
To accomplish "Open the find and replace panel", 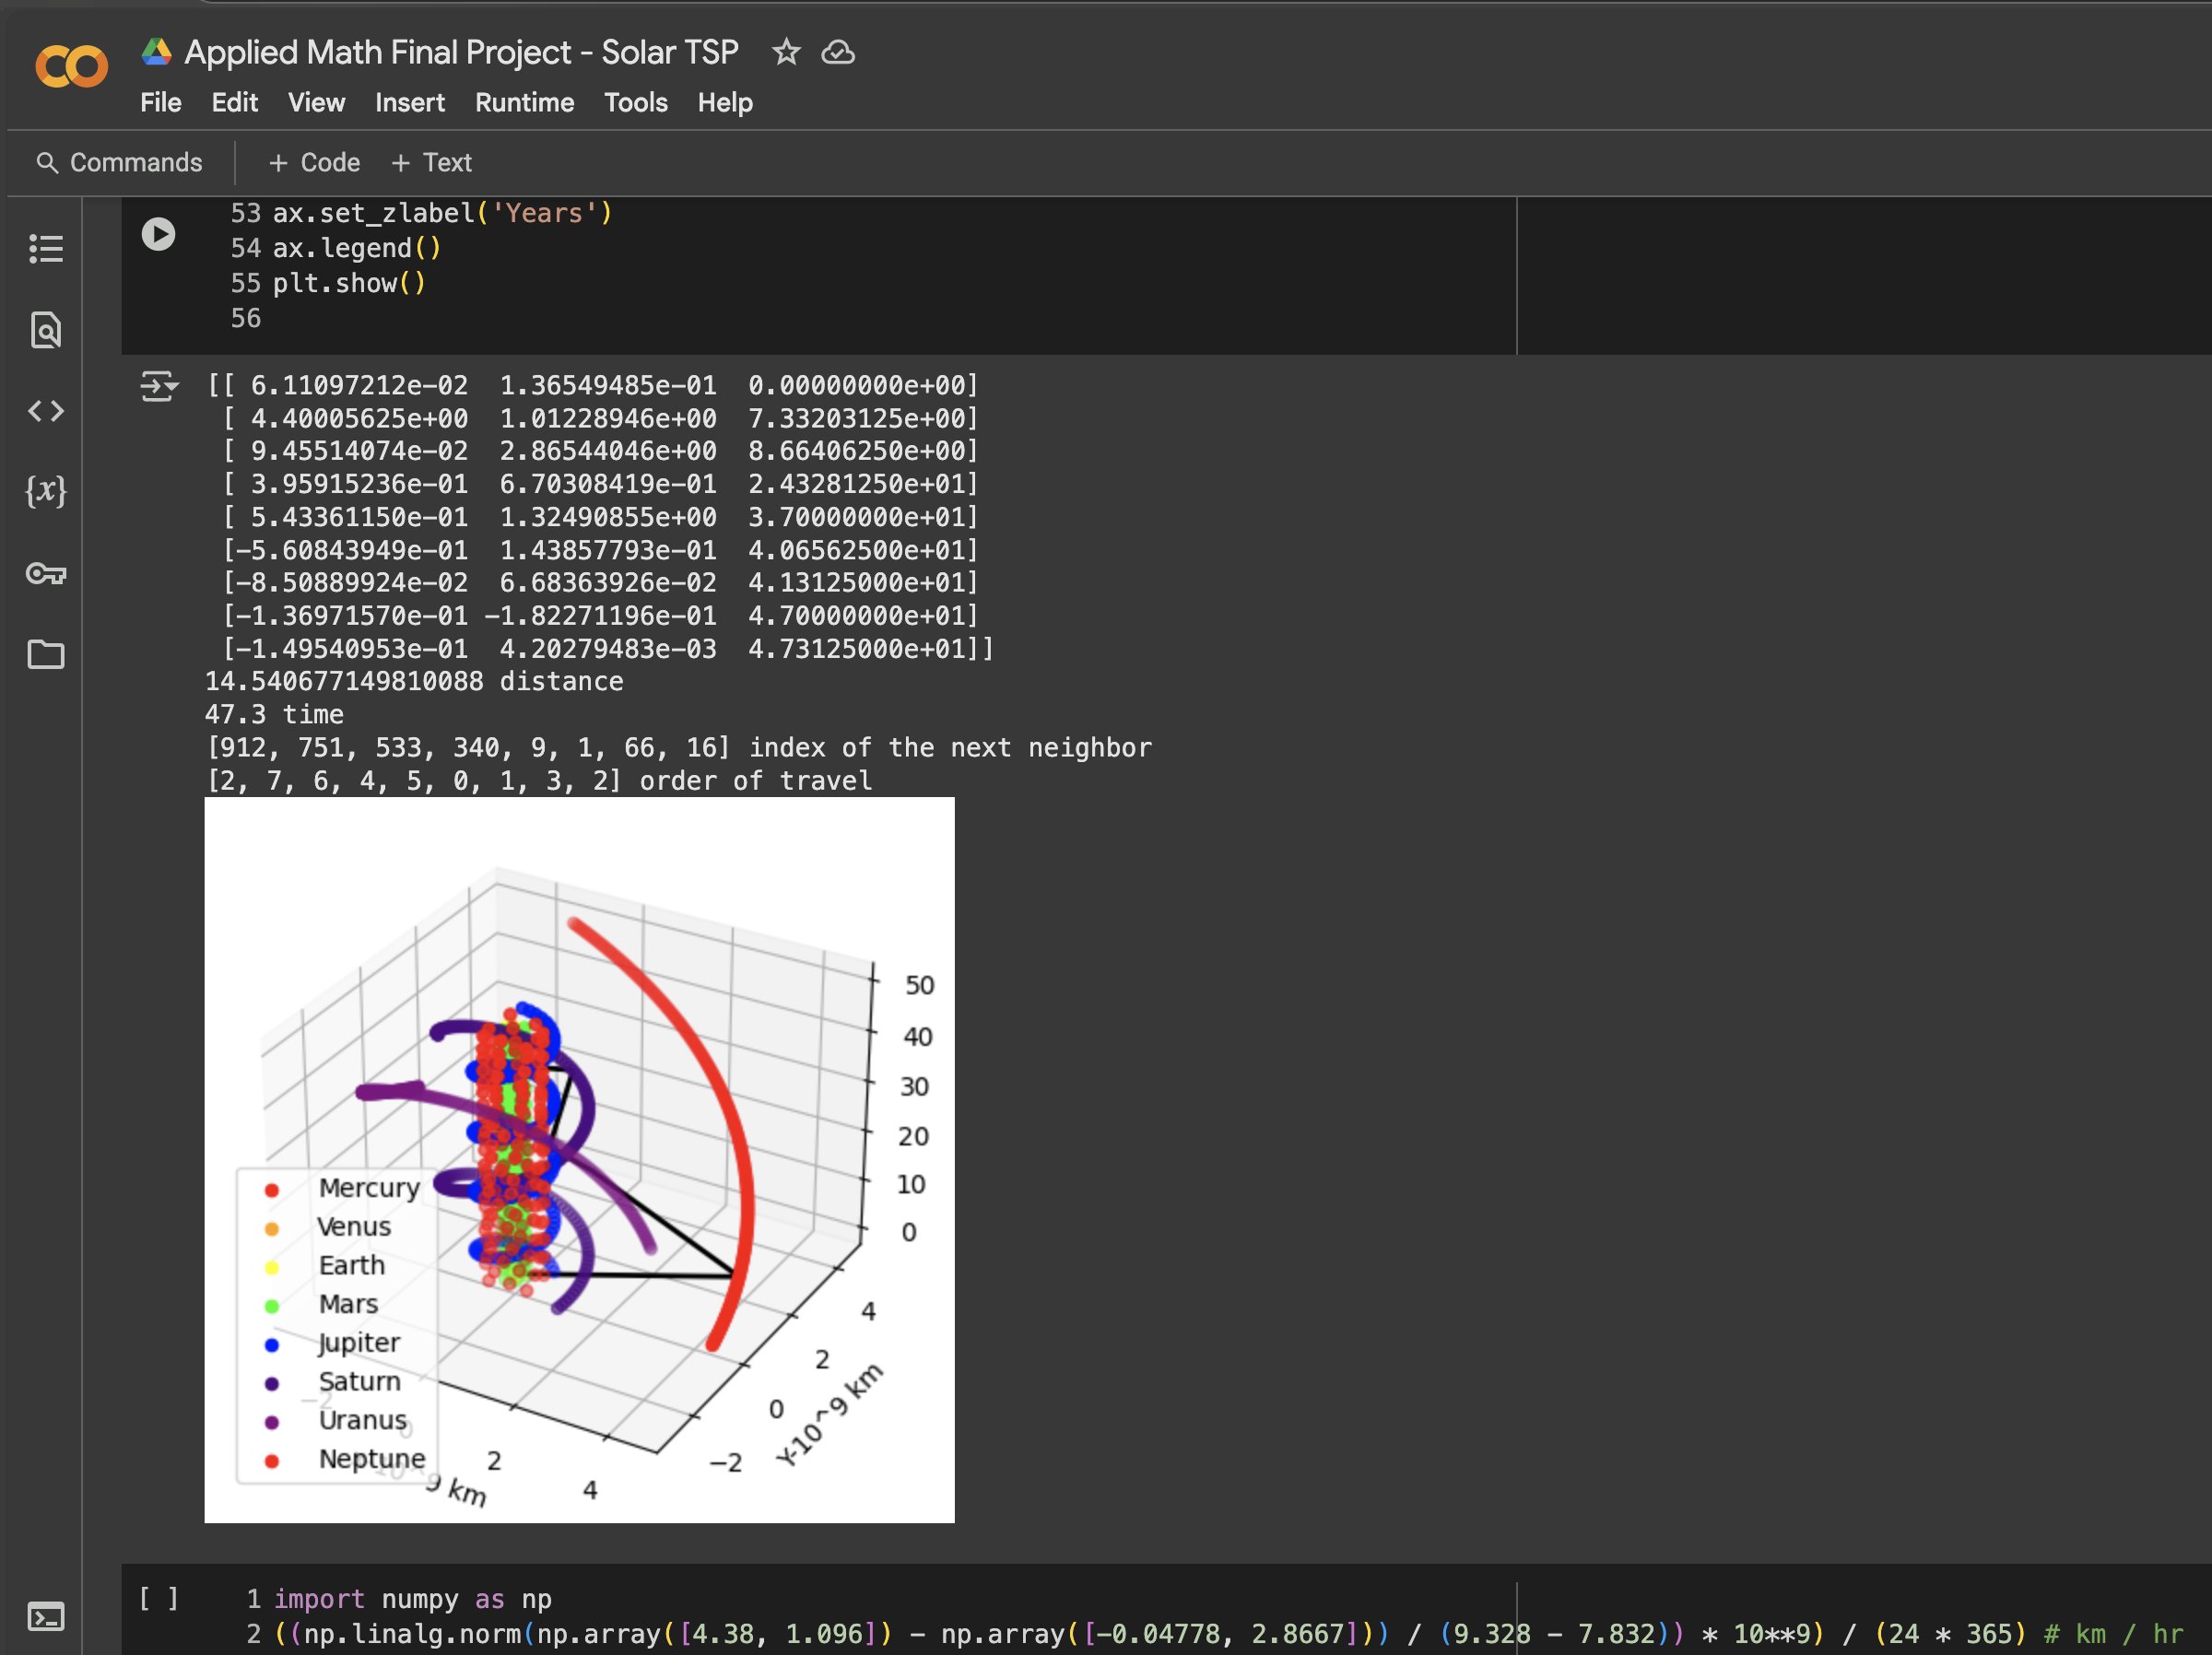I will pyautogui.click(x=46, y=330).
